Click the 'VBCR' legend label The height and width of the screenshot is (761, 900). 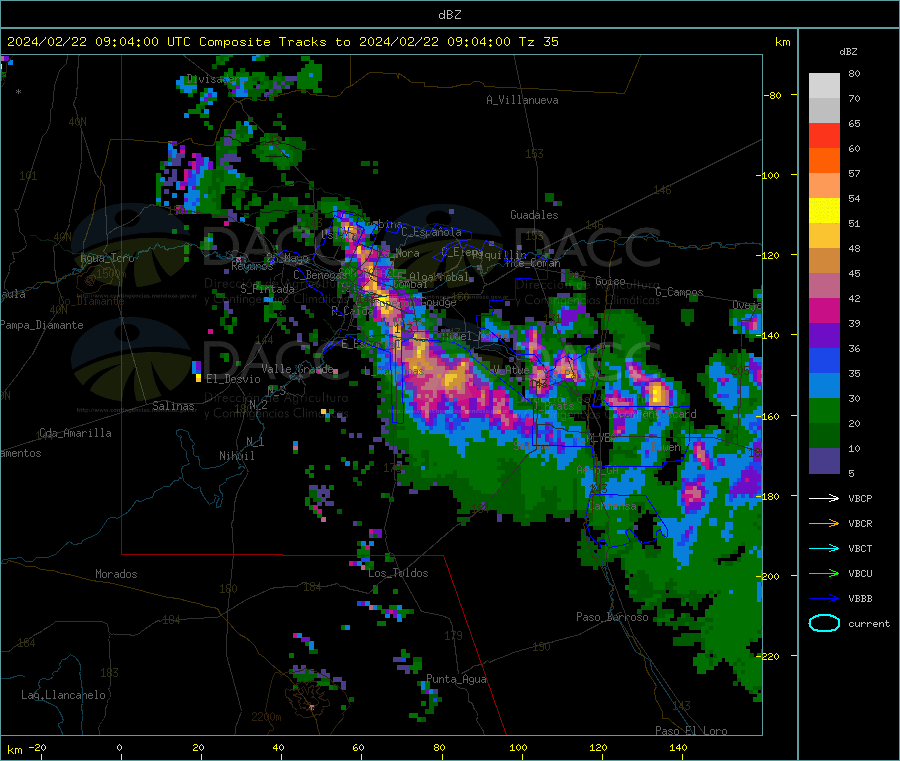860,523
